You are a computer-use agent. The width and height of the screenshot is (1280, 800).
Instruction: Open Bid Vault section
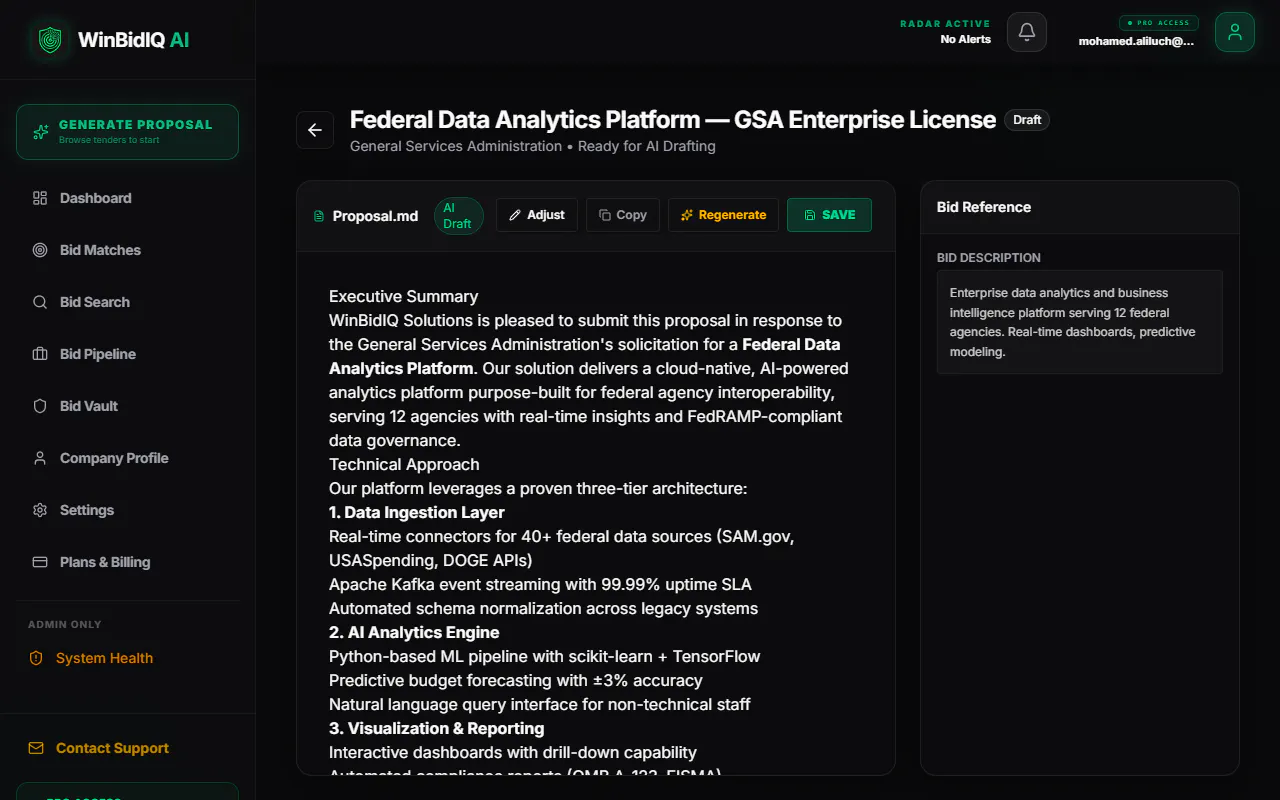[89, 406]
